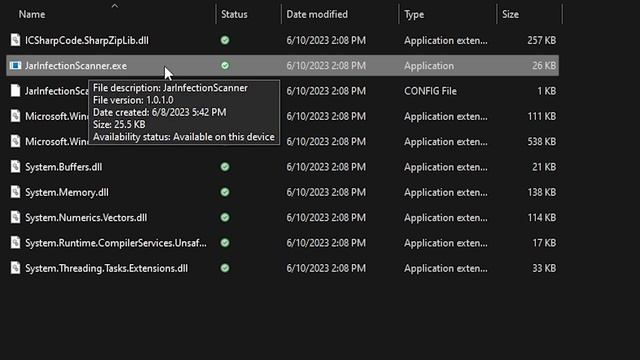
Task: Click the Type column header
Action: click(414, 14)
